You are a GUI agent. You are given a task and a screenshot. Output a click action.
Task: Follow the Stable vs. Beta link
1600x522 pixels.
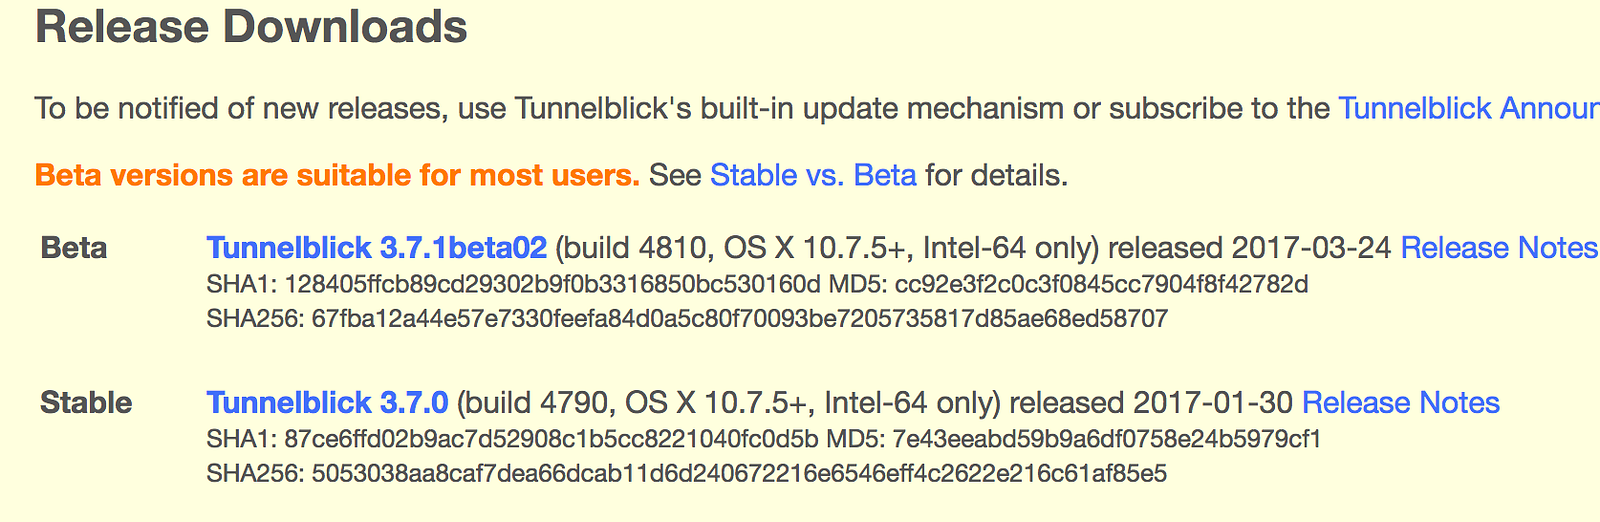pyautogui.click(x=812, y=176)
